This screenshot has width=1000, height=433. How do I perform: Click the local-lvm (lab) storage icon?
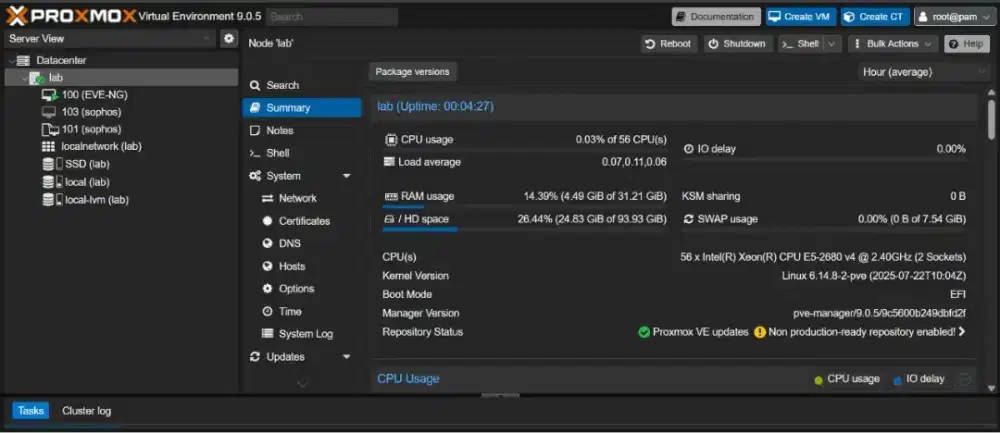pyautogui.click(x=52, y=200)
